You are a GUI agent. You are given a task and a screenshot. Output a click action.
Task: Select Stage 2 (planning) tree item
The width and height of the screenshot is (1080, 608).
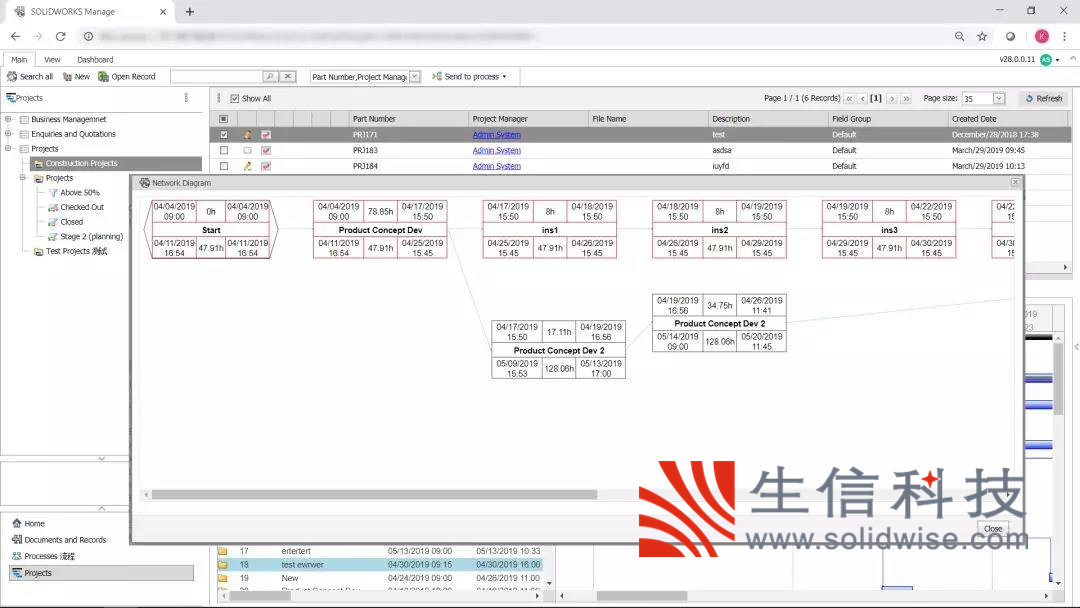click(x=91, y=236)
